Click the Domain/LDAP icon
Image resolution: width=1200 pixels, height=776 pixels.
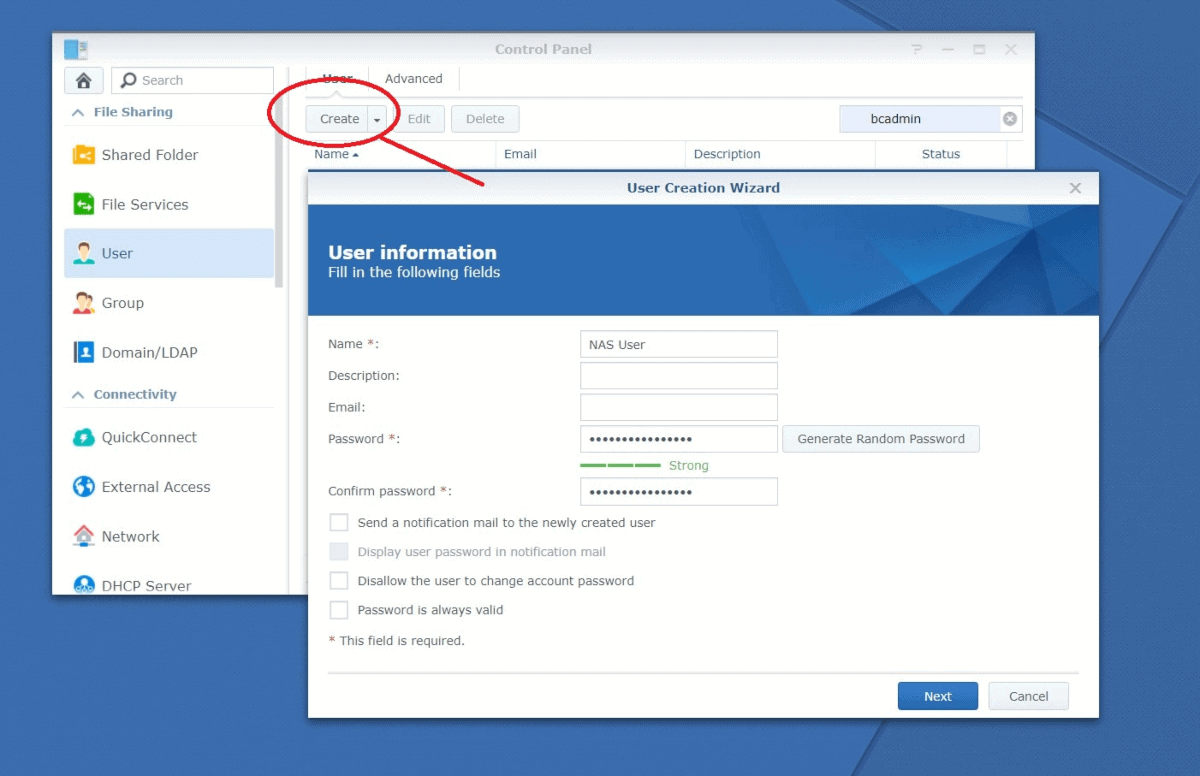pyautogui.click(x=84, y=352)
